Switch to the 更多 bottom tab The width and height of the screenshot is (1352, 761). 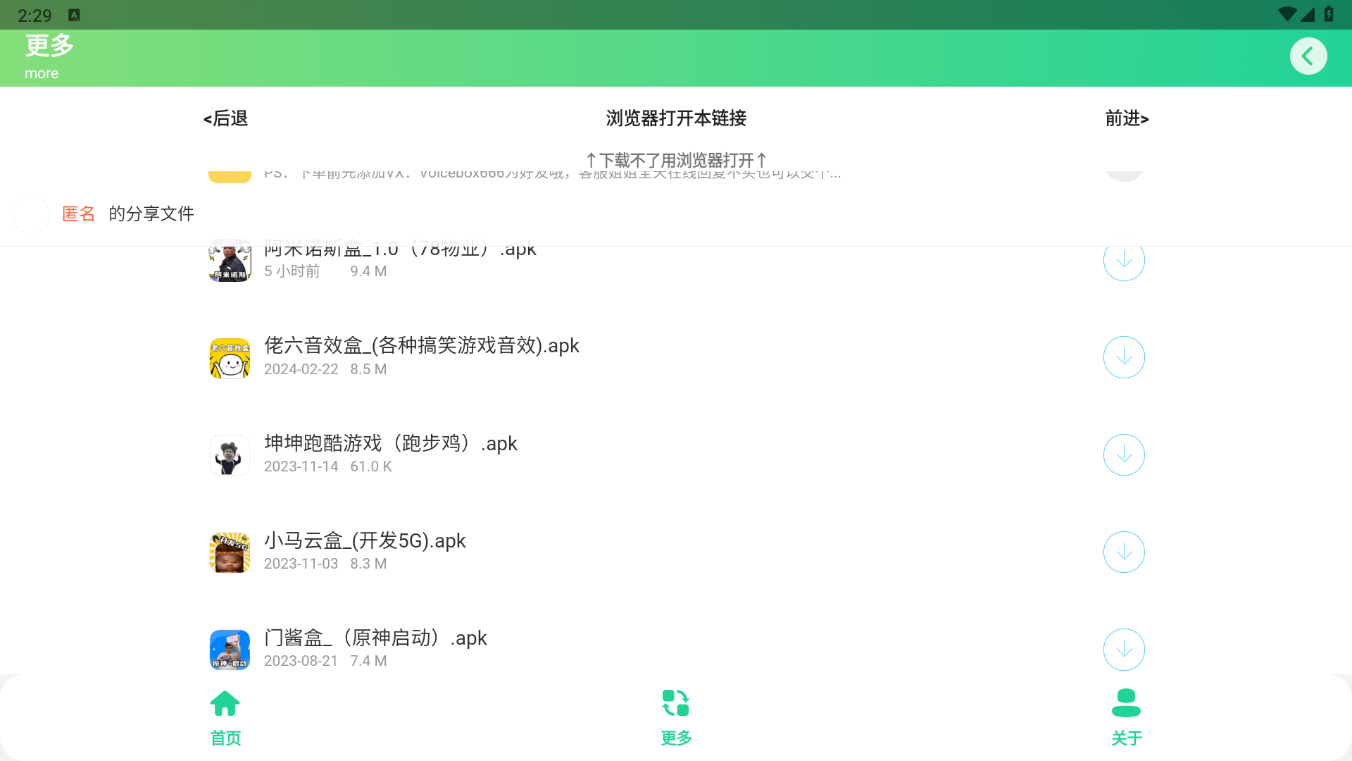click(676, 717)
